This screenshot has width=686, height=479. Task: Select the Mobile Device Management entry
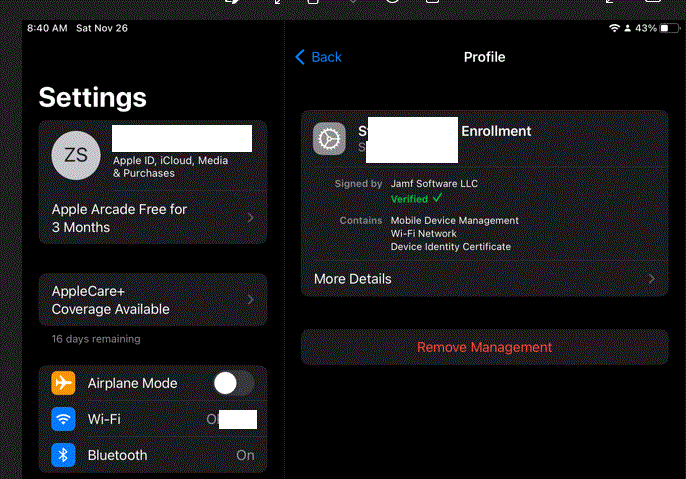tap(455, 220)
